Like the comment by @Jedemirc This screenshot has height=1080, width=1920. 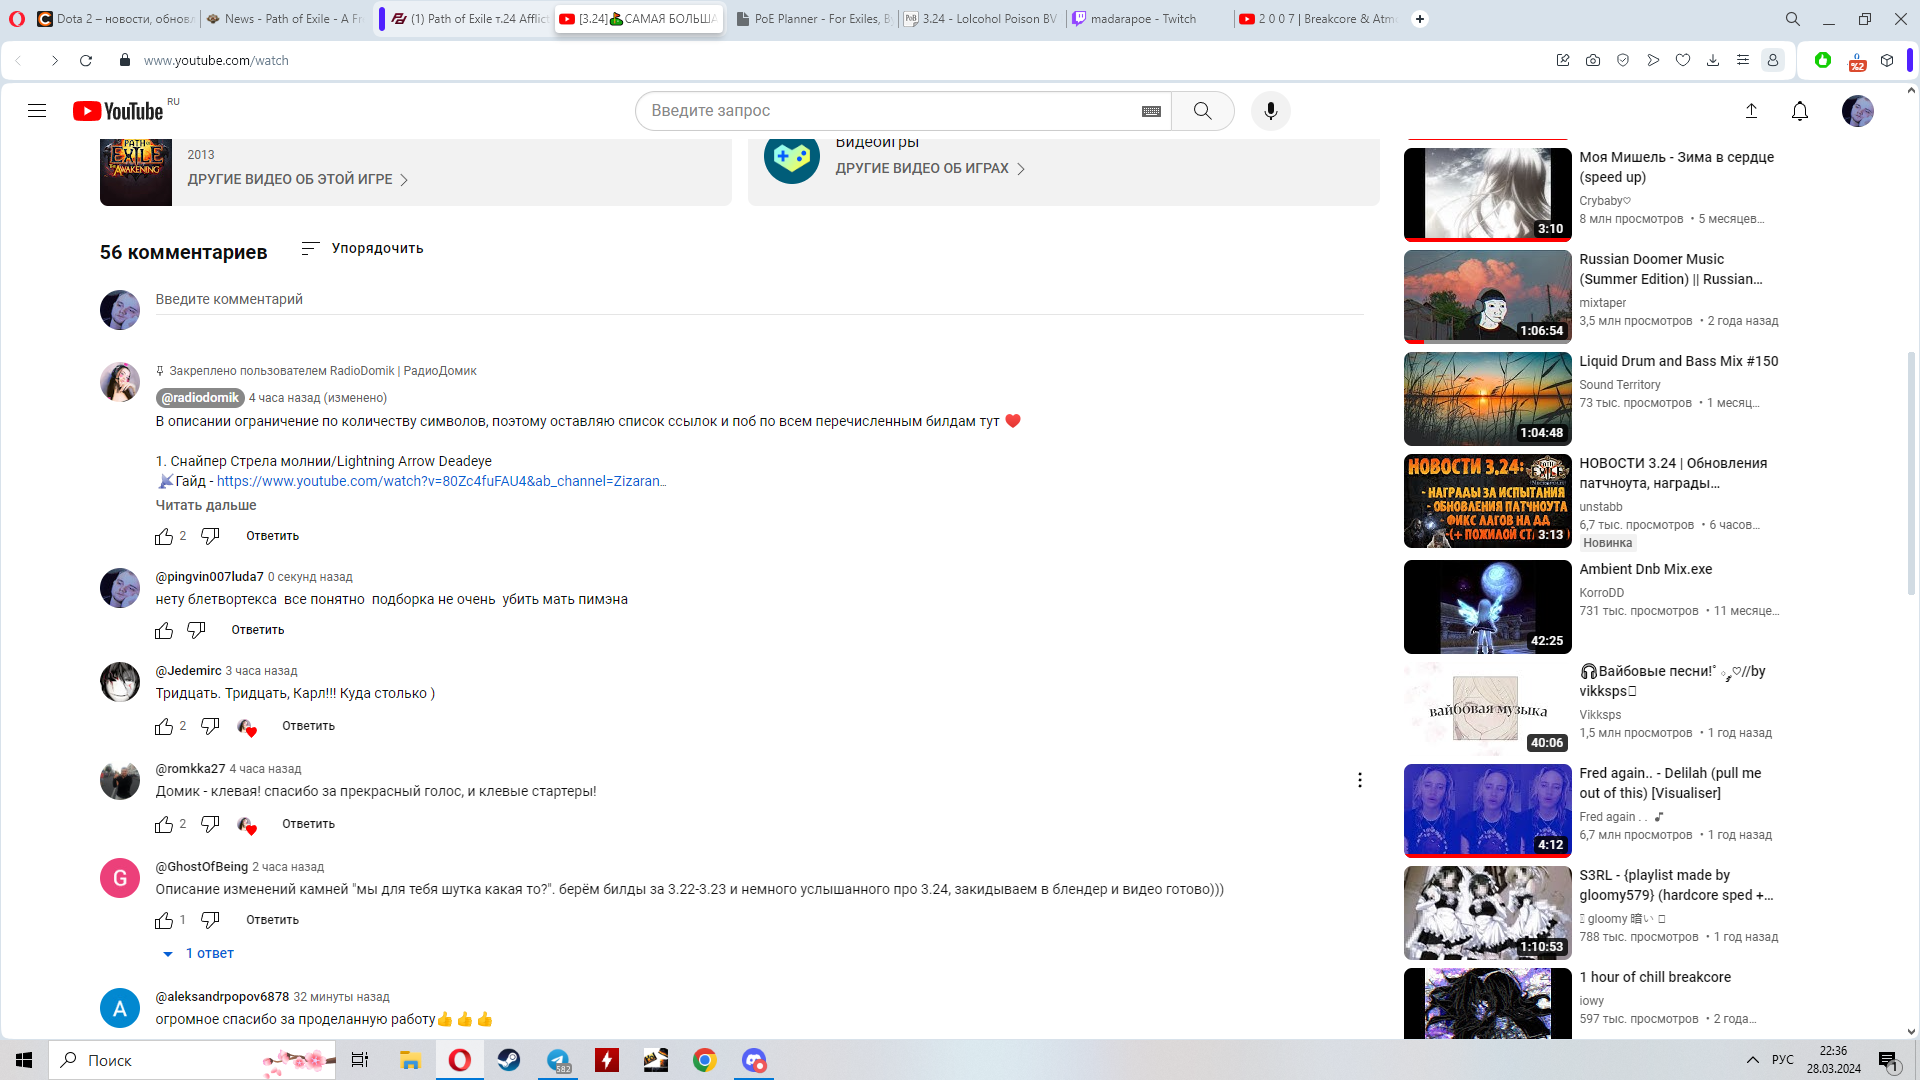(164, 727)
